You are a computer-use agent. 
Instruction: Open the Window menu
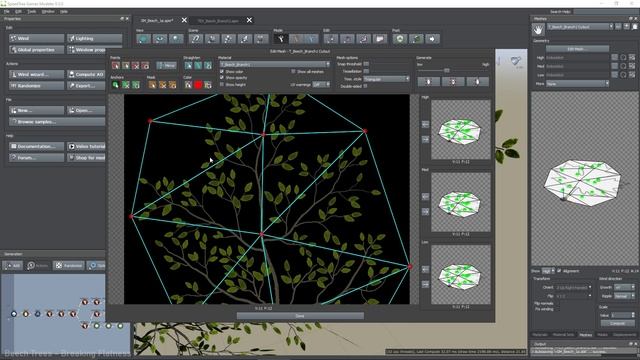48,11
